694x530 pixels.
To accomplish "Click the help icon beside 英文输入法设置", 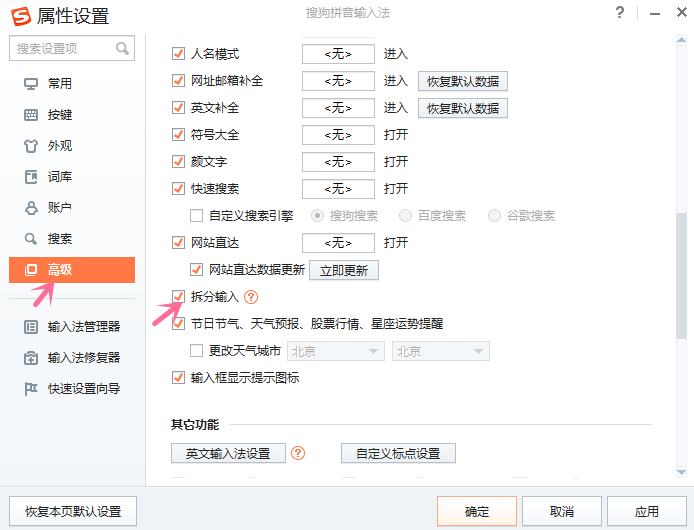I will tap(297, 453).
